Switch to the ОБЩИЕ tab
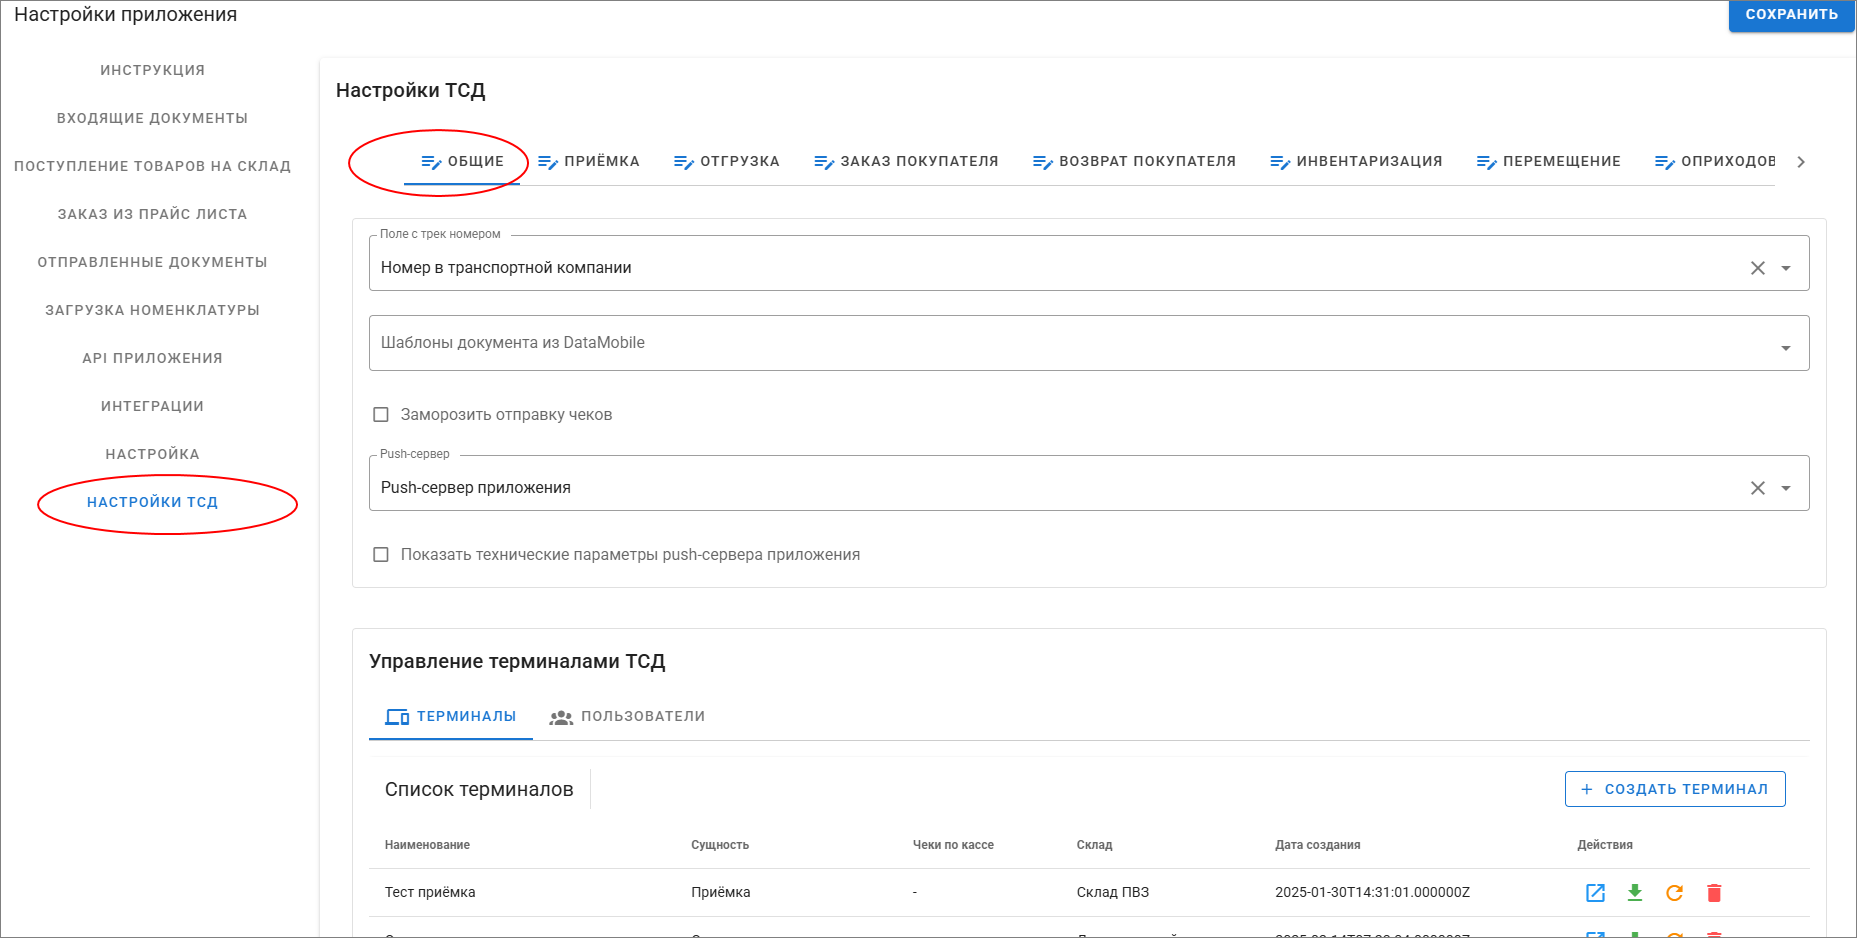 tap(462, 162)
